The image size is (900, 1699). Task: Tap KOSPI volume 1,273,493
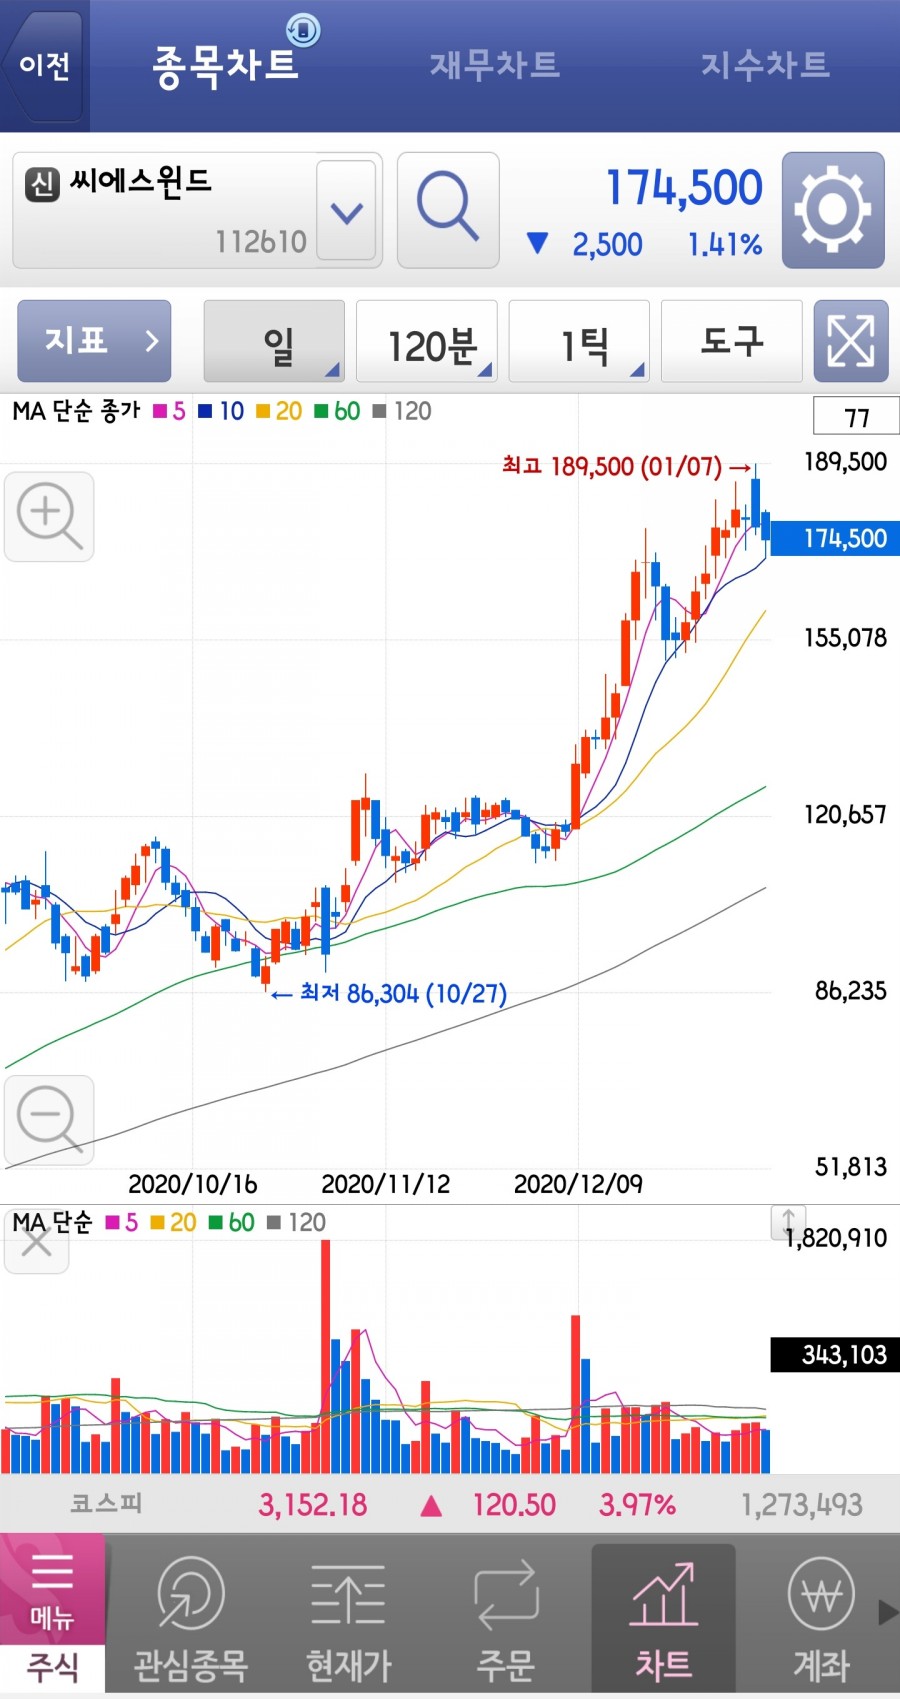tap(802, 1504)
